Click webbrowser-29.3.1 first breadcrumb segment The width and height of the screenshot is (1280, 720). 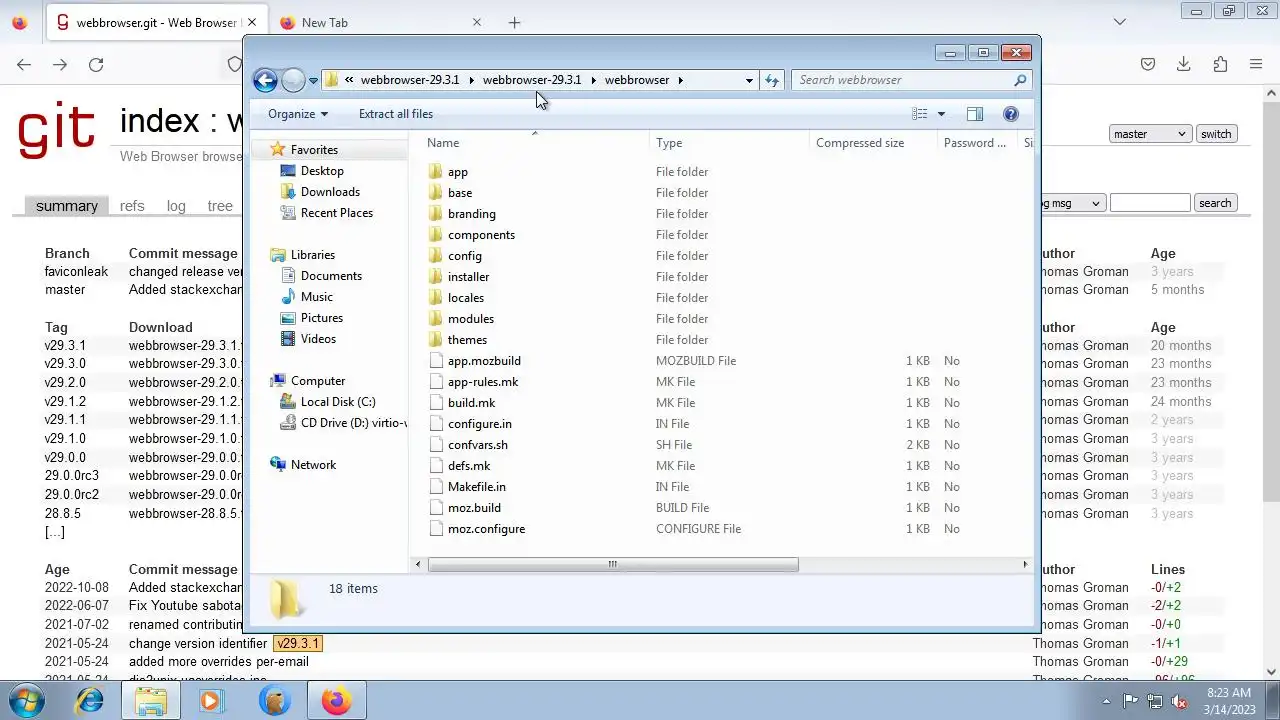pyautogui.click(x=410, y=80)
